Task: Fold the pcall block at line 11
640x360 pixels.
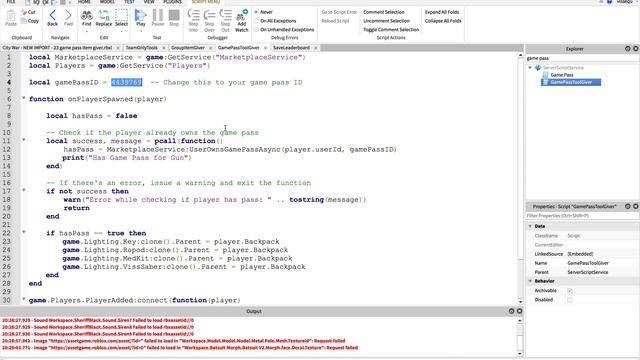Action: point(24,140)
